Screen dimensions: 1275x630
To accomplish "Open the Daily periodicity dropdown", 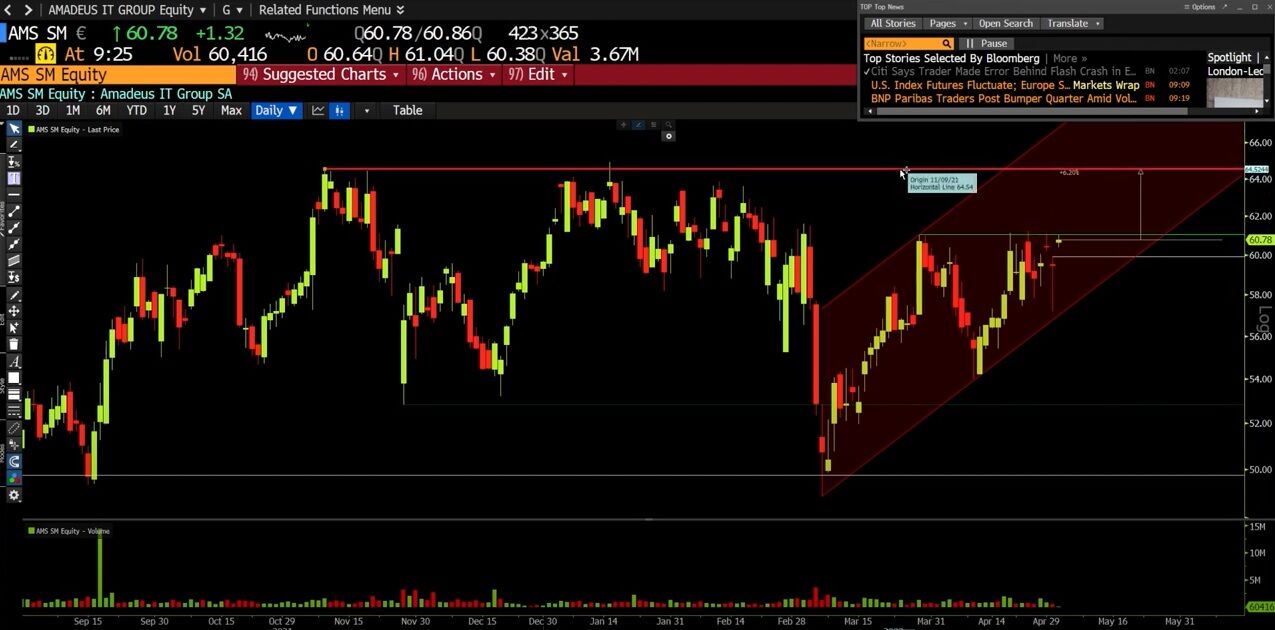I will click(276, 110).
